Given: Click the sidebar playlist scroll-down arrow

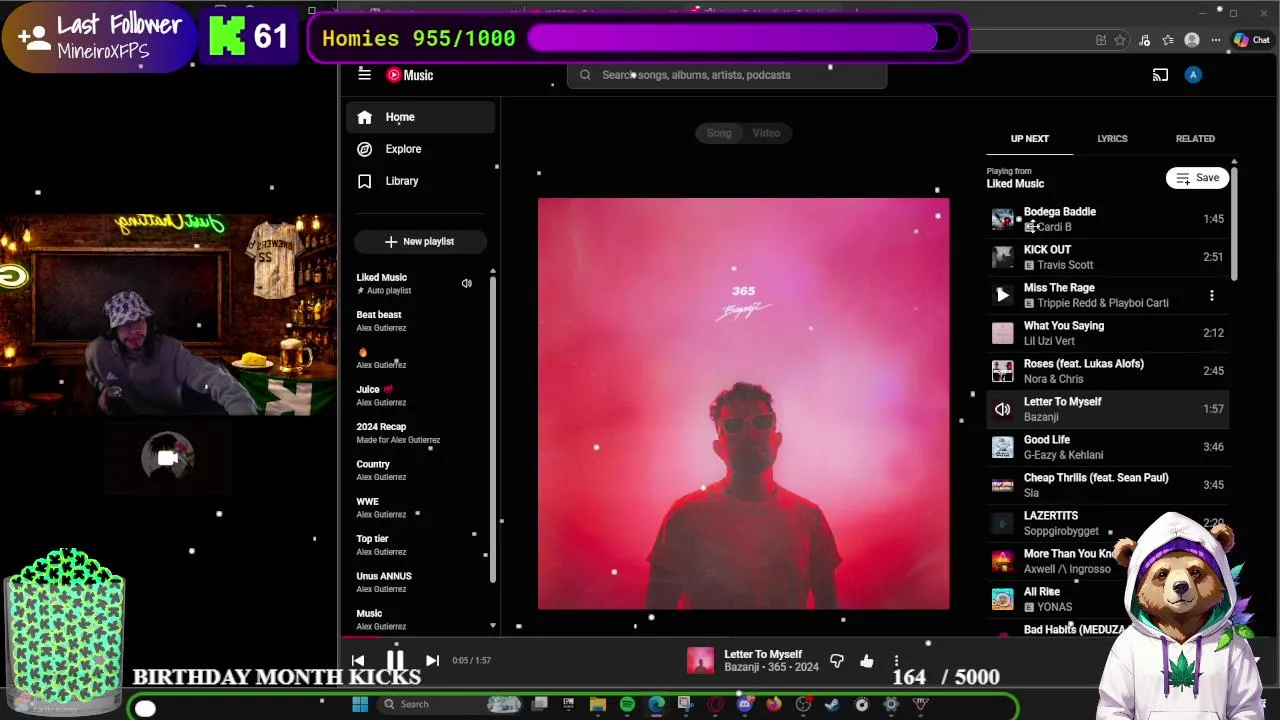Looking at the screenshot, I should click(x=492, y=625).
